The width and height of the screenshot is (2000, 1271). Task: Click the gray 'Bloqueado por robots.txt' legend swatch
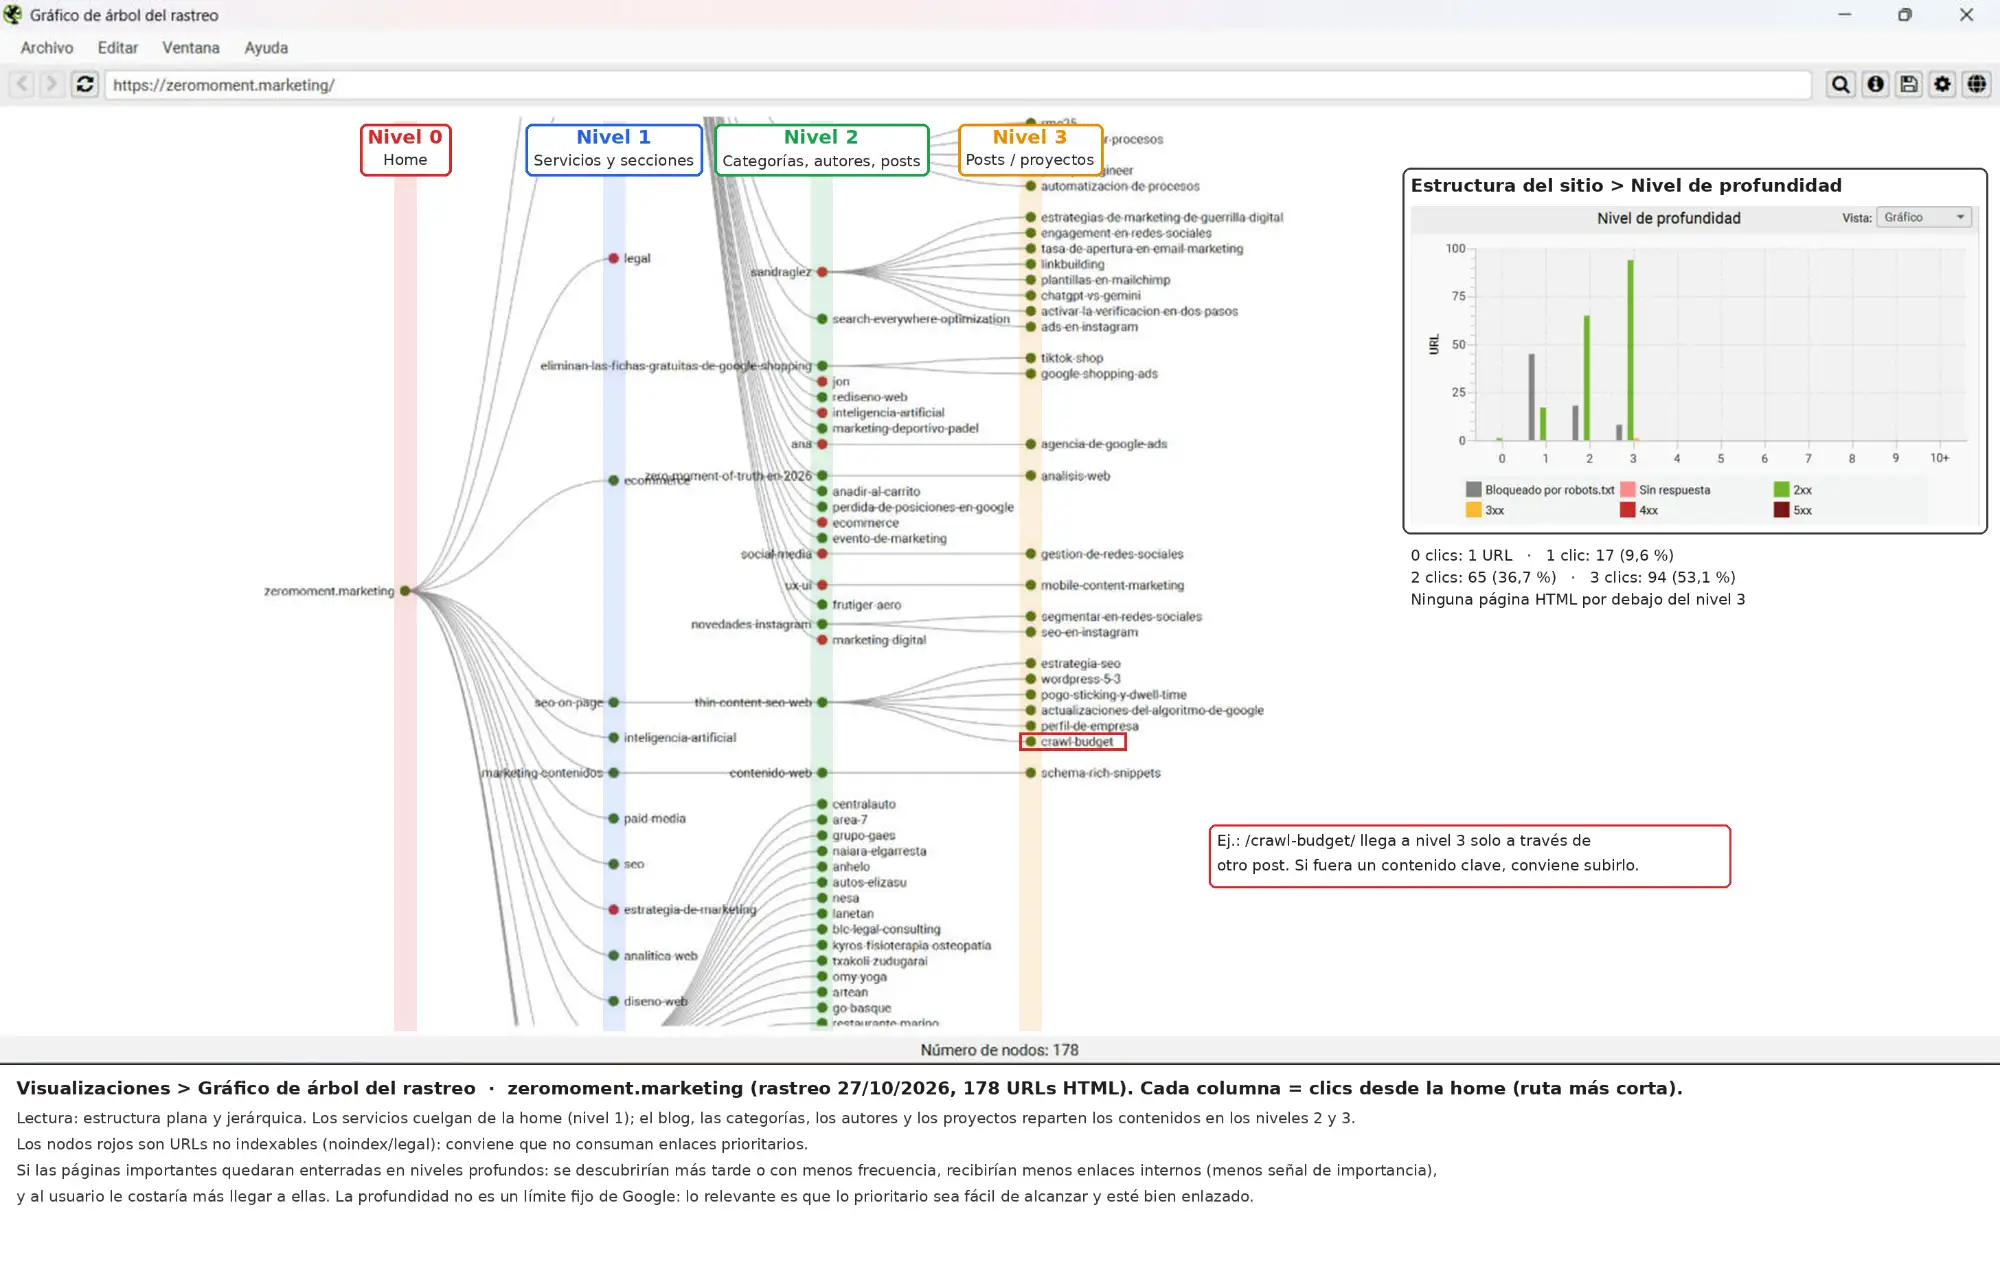point(1473,489)
